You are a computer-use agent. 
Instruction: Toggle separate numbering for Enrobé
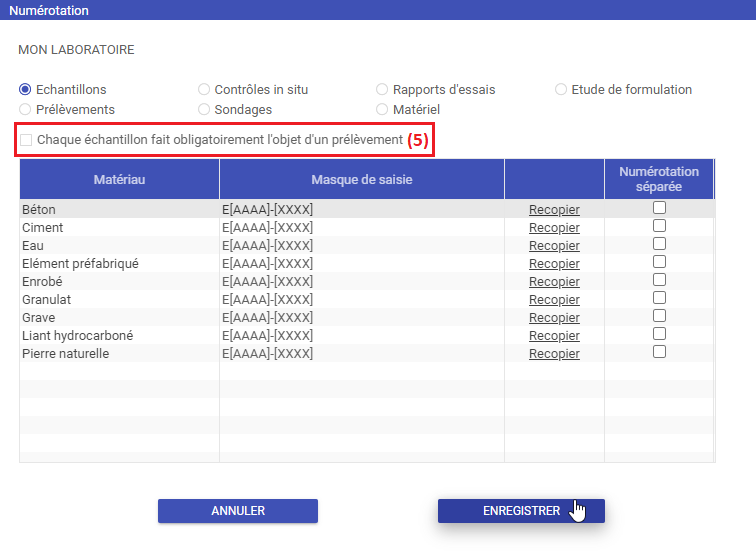point(659,280)
